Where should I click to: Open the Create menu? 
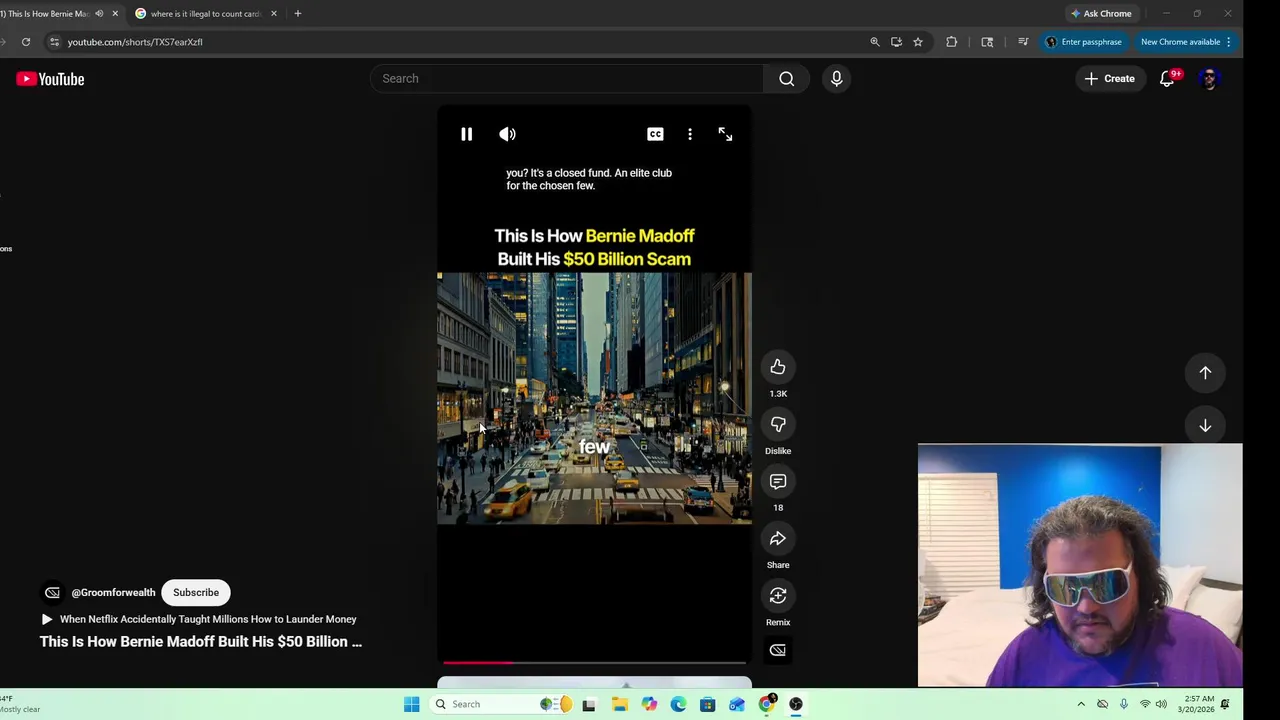(x=1110, y=79)
